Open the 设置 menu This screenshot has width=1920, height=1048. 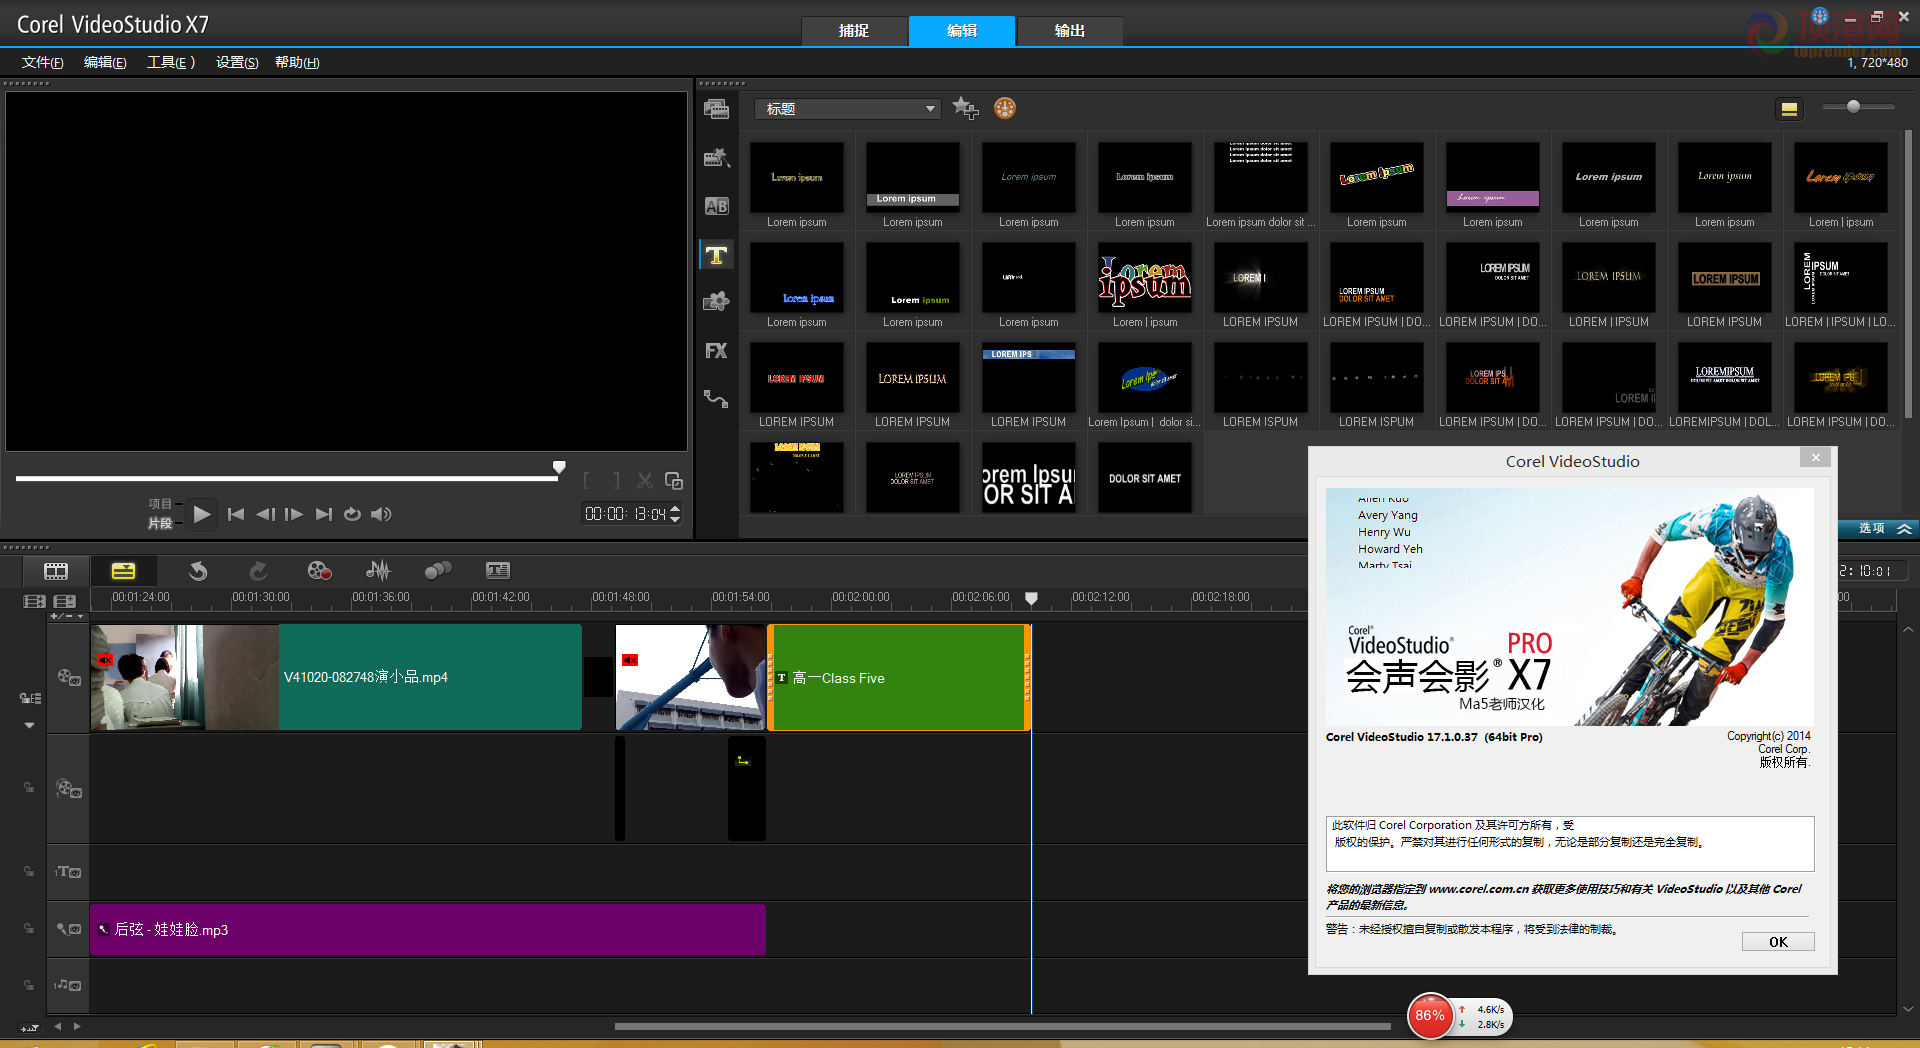point(237,62)
